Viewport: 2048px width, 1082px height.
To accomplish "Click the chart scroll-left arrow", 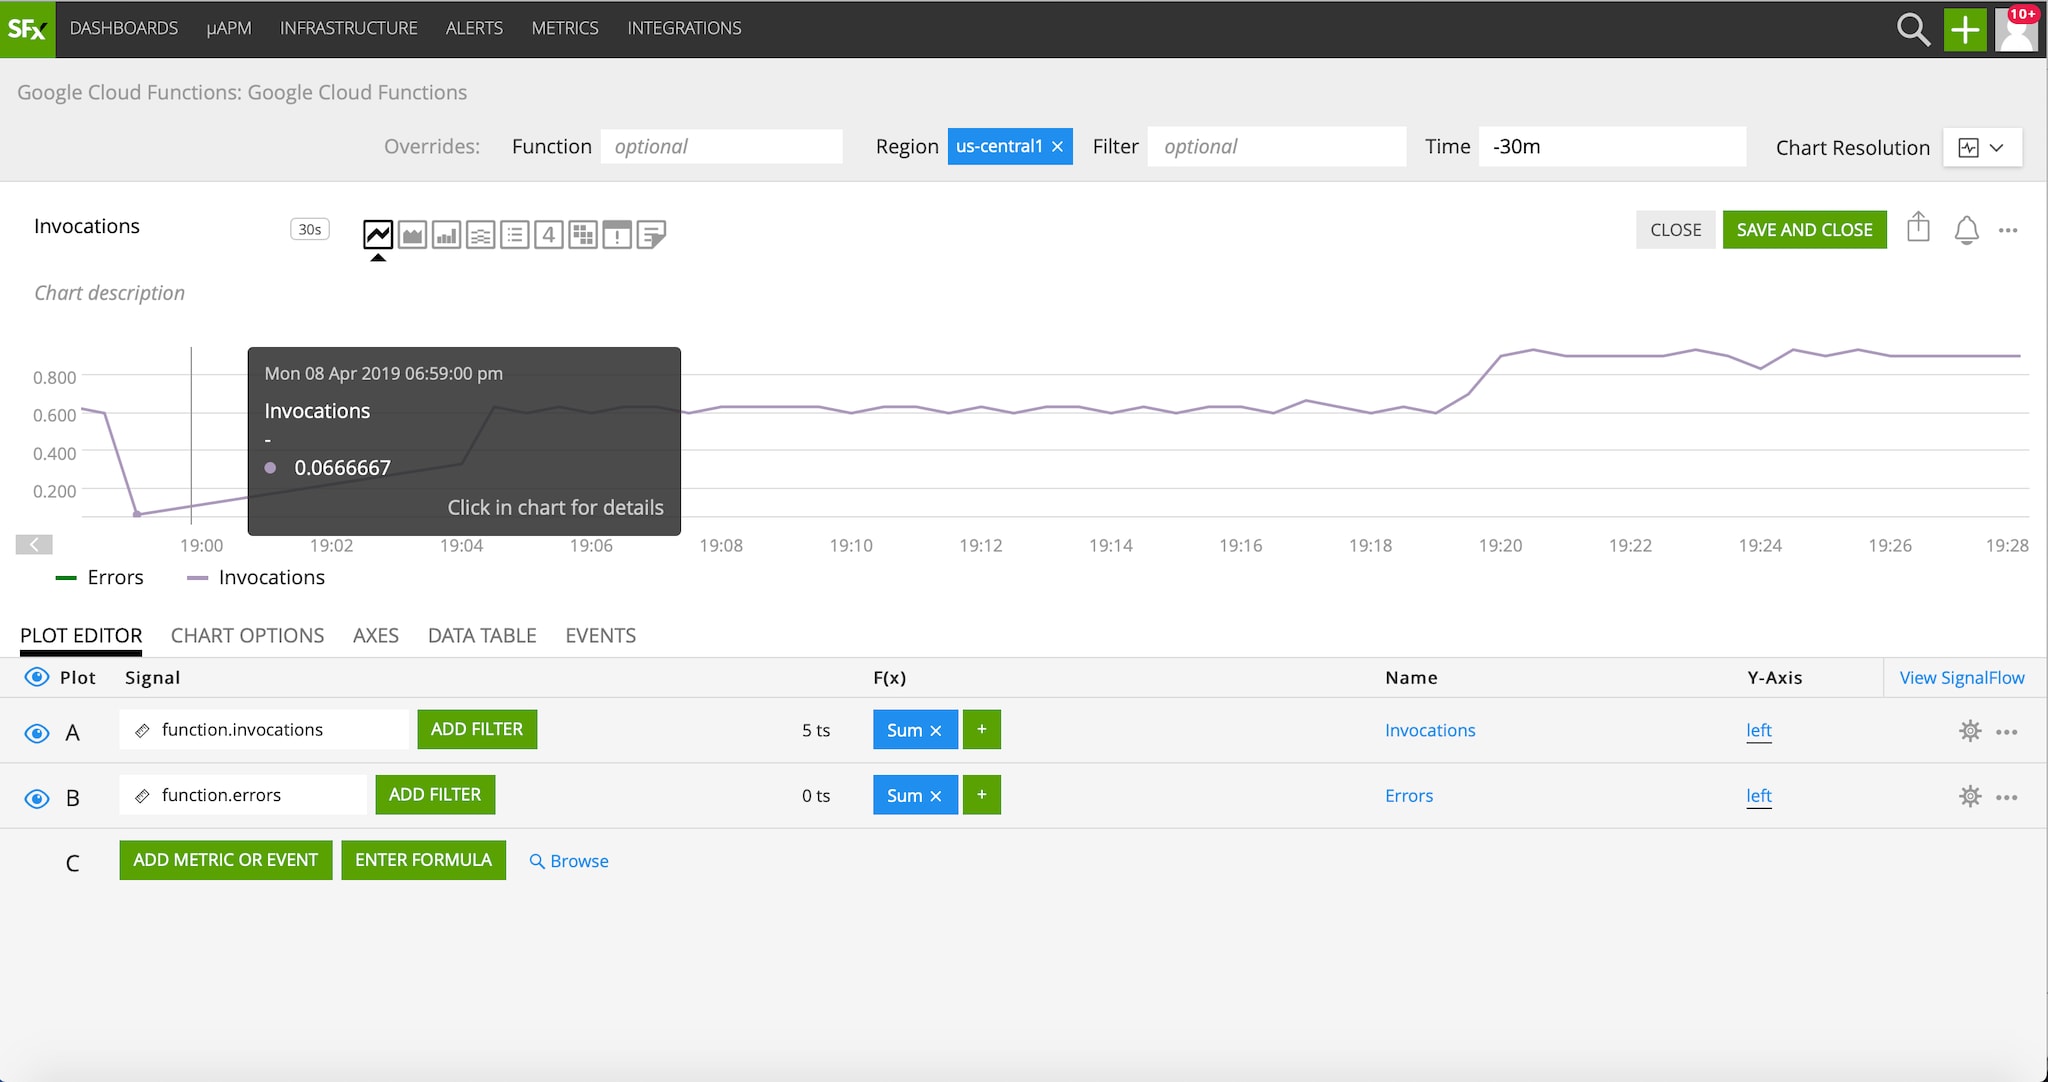I will pyautogui.click(x=34, y=544).
